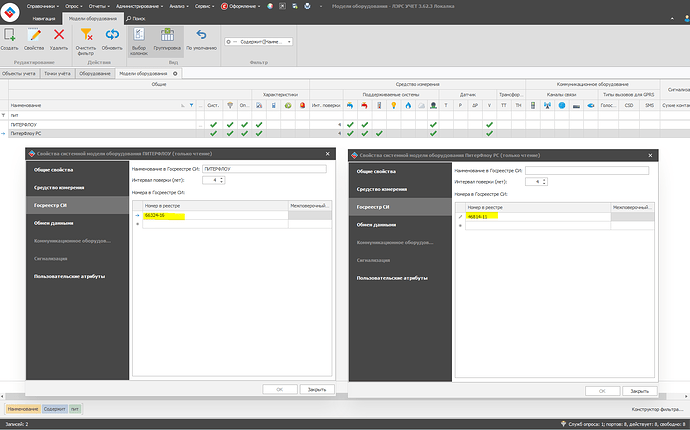Click the mobile phone channel column icon
The image size is (690, 430).
pyautogui.click(x=533, y=105)
